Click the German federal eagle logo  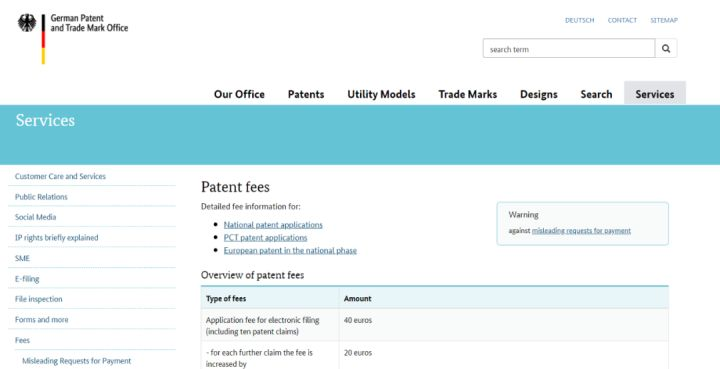point(27,23)
